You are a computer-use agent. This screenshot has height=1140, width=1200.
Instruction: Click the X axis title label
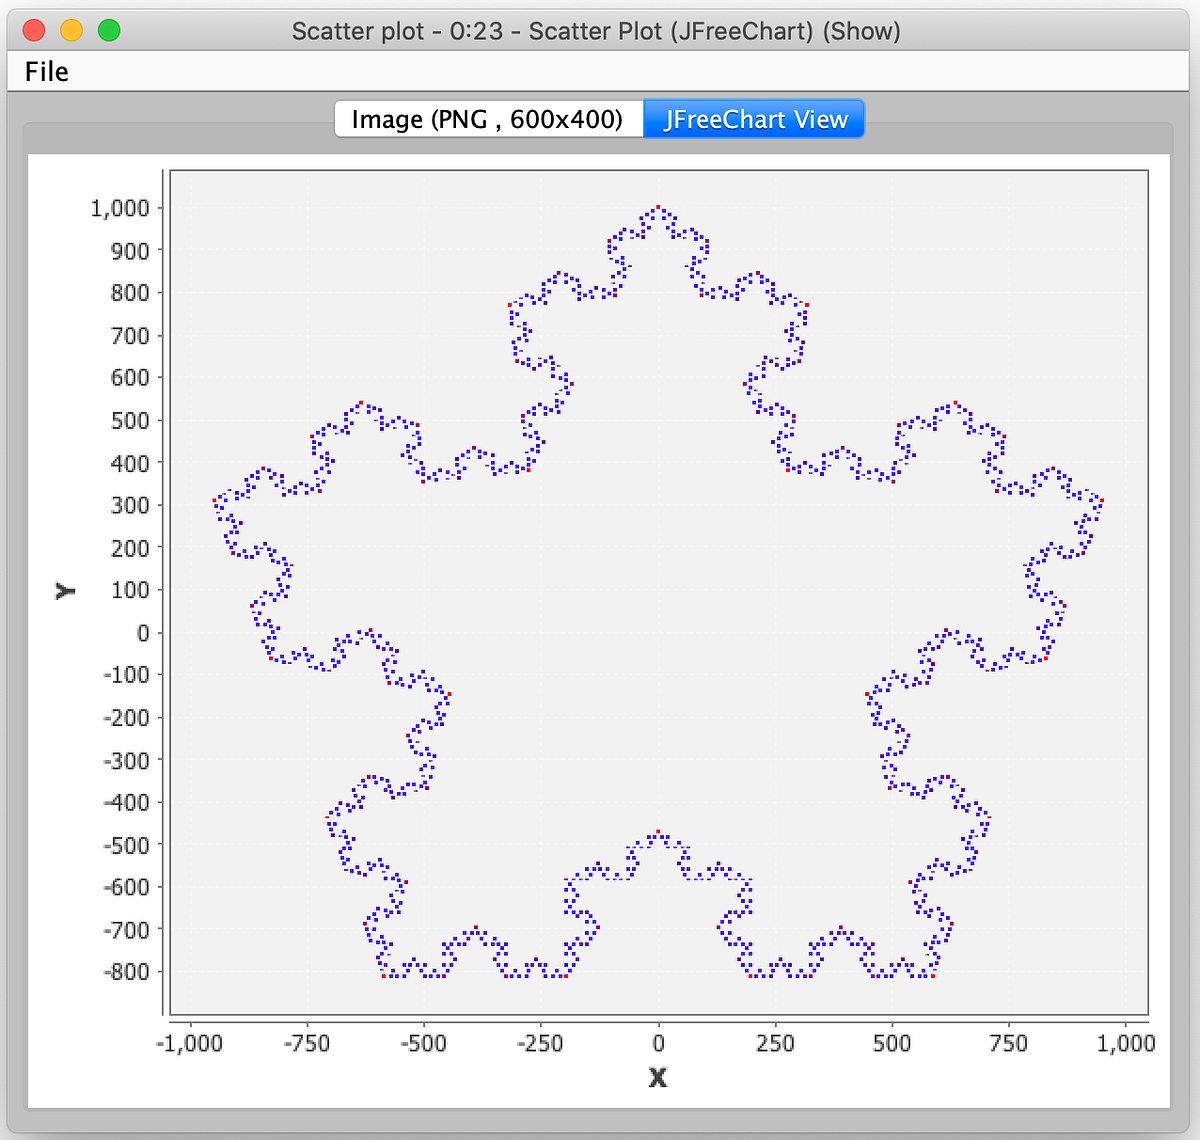(x=658, y=1078)
